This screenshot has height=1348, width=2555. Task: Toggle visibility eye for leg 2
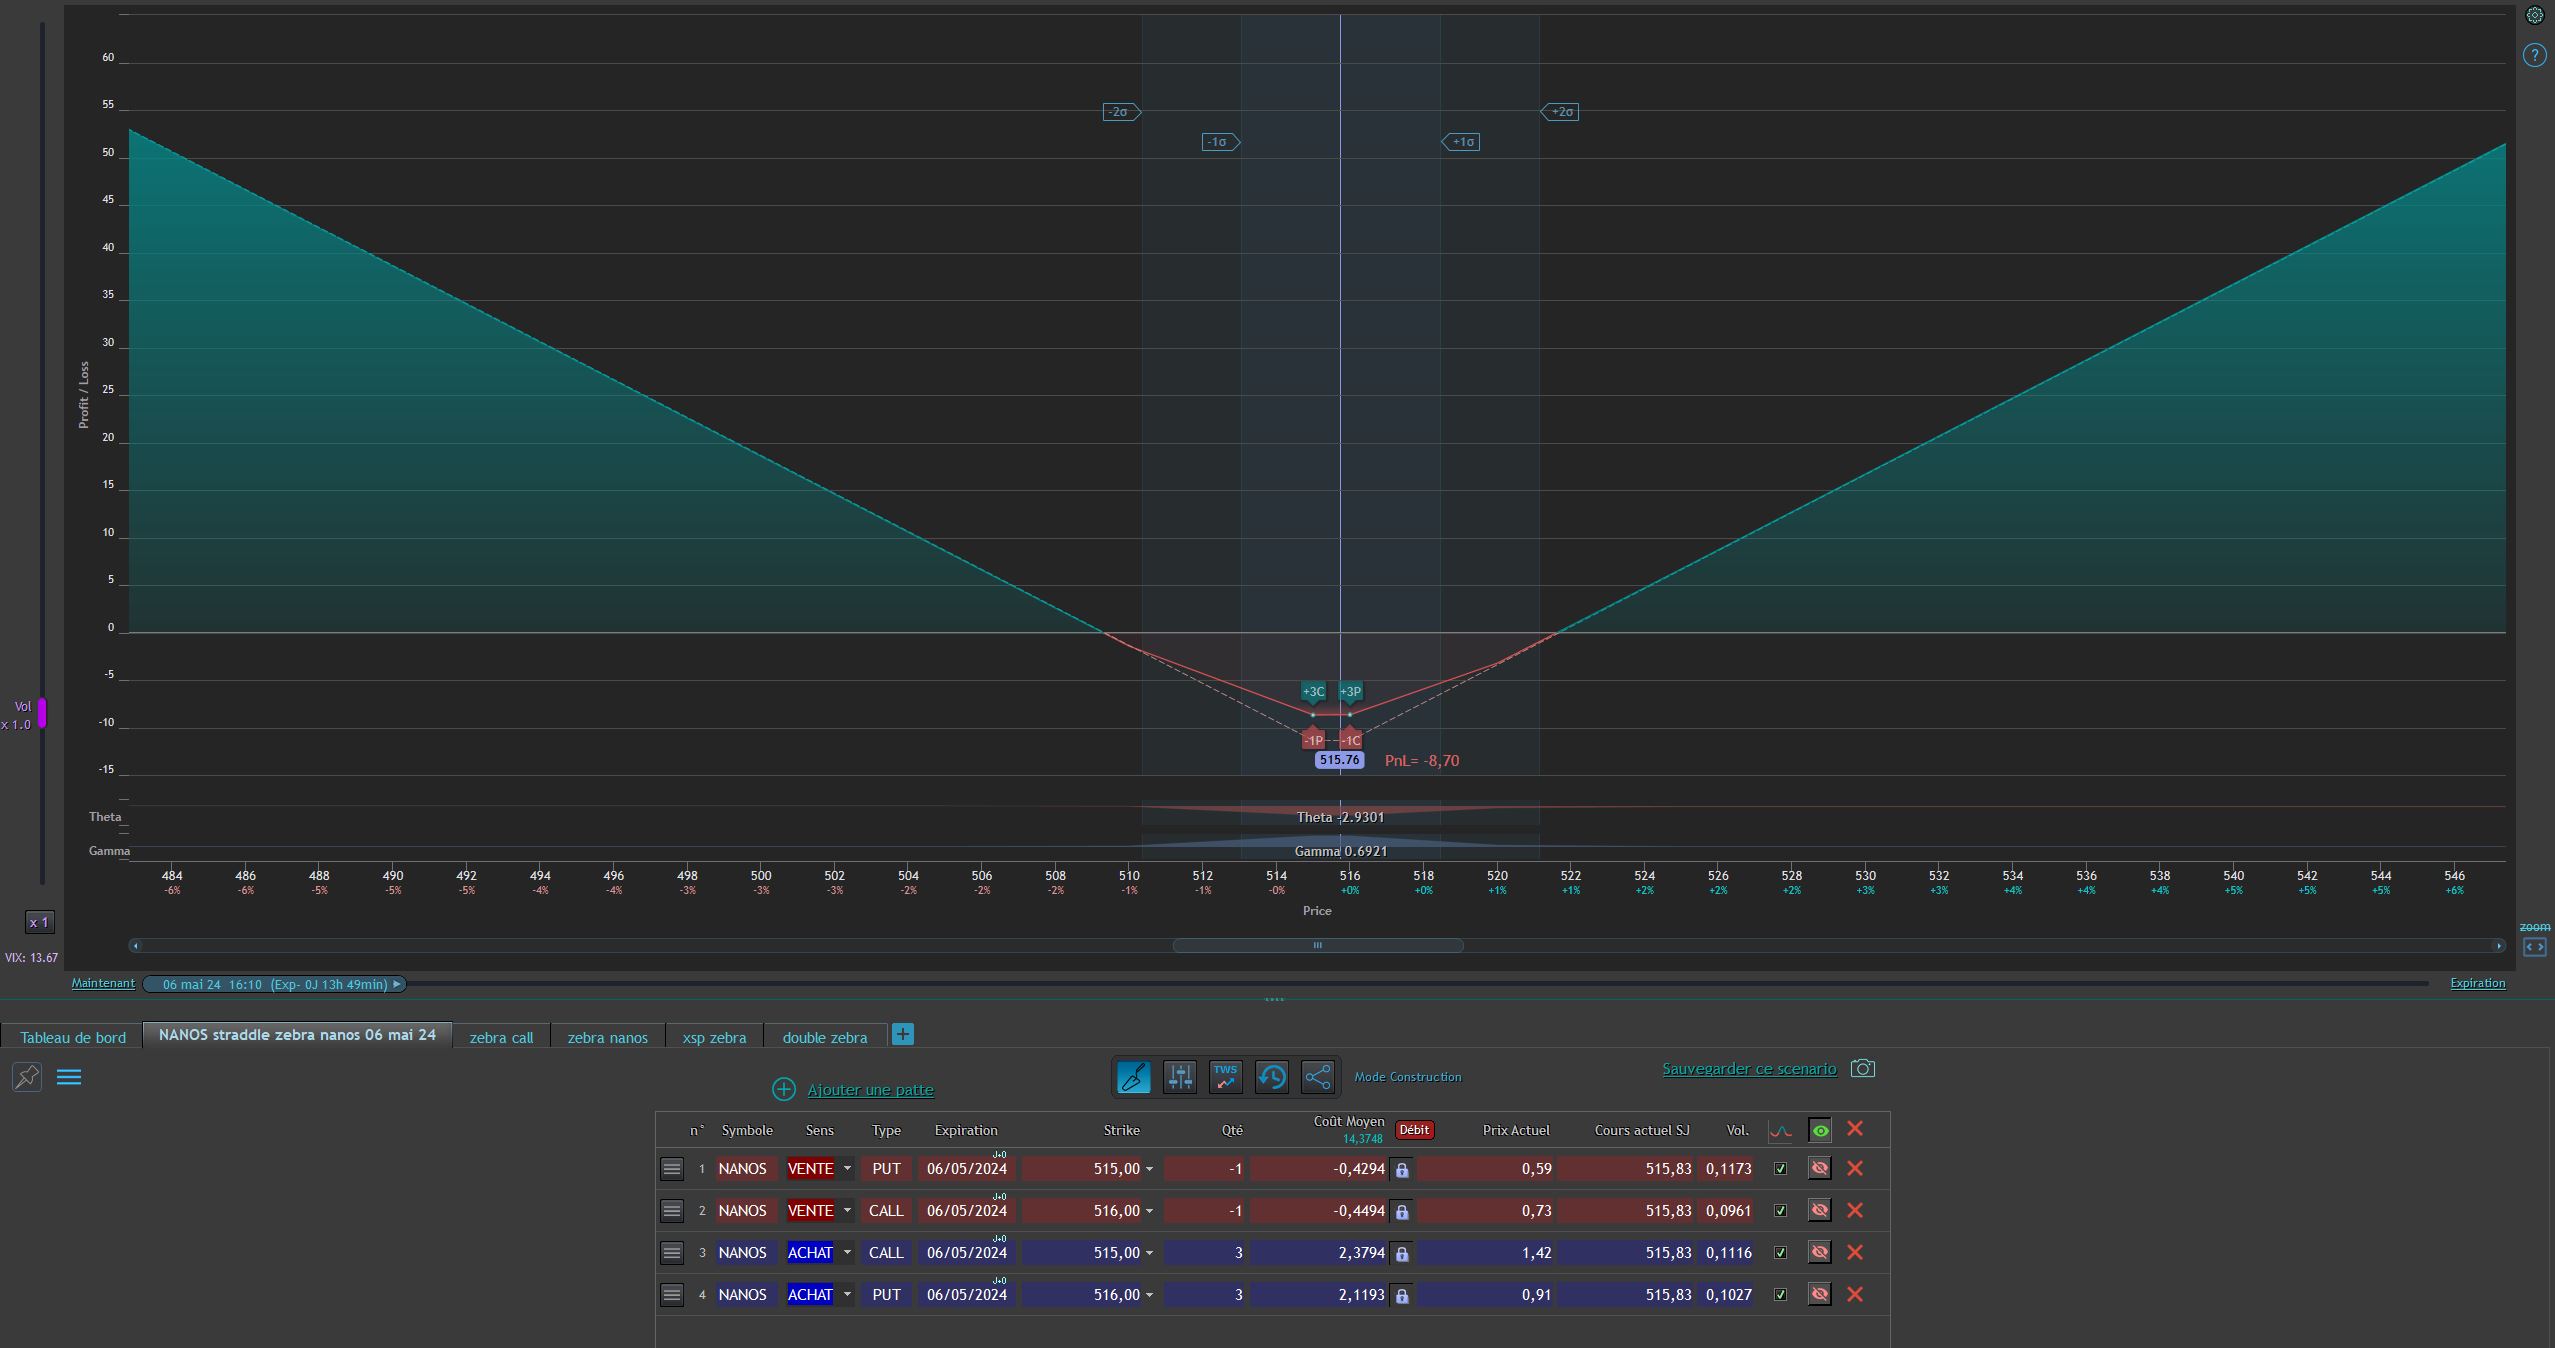(1819, 1210)
